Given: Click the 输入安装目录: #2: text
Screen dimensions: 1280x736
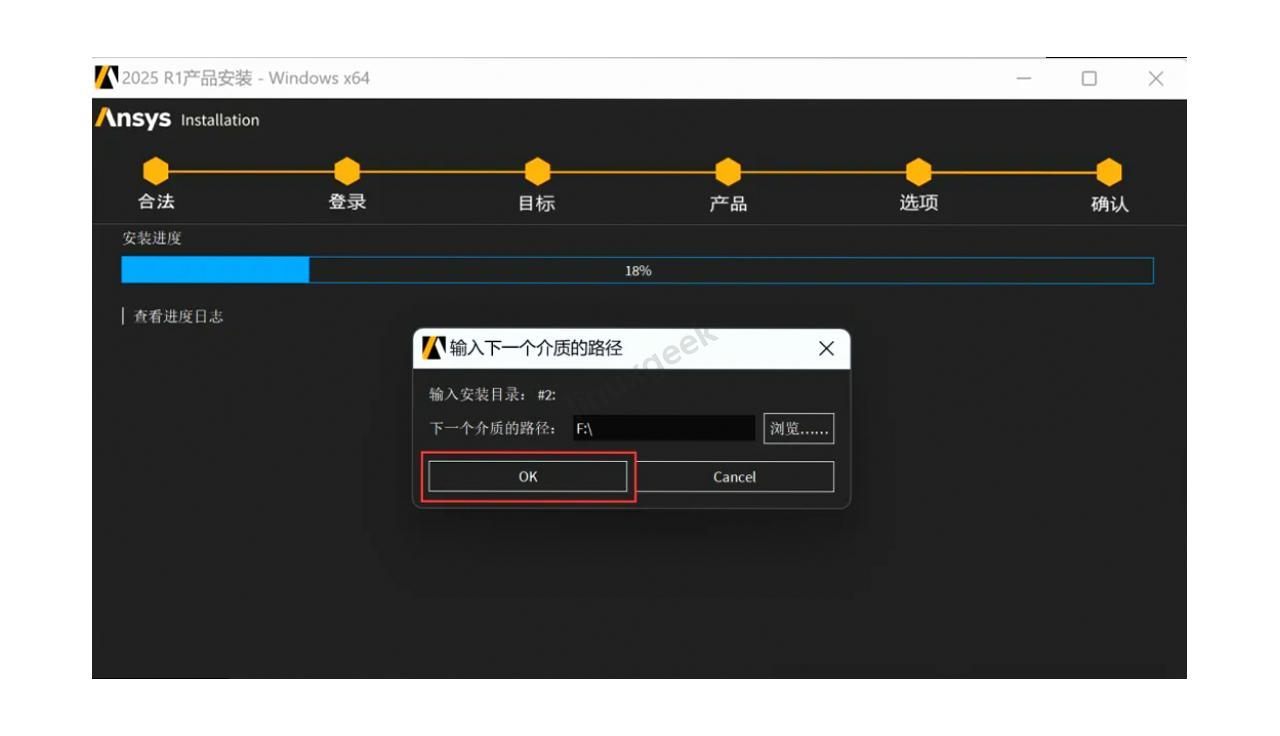Looking at the screenshot, I should (x=492, y=394).
